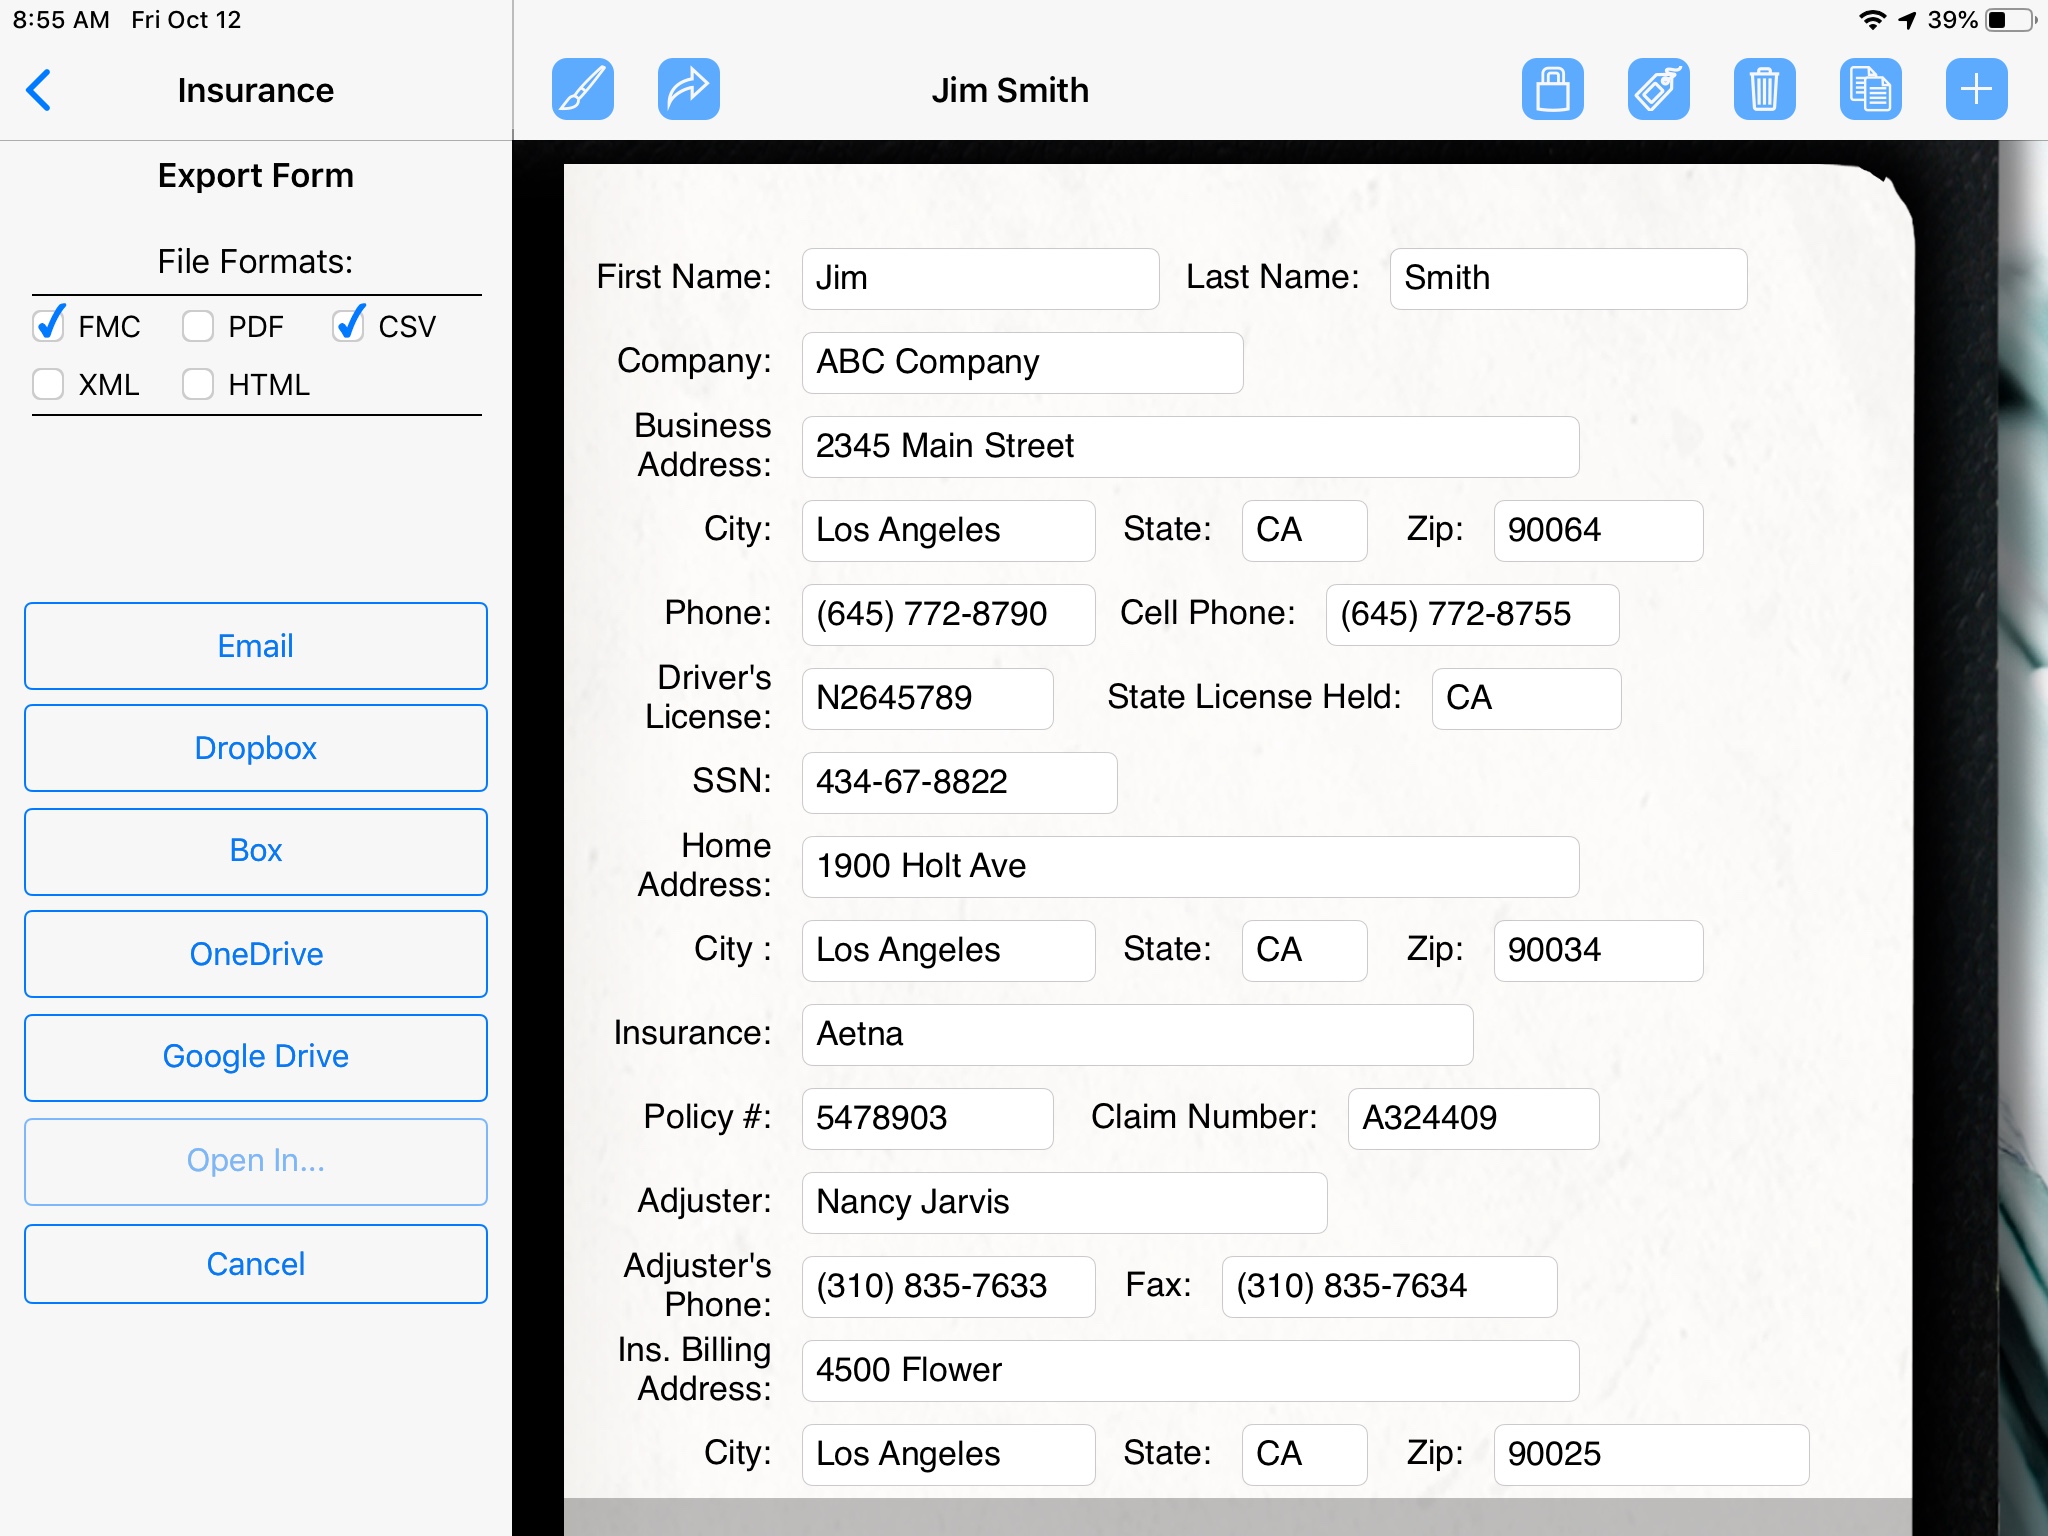Uncheck the CSV file format
Viewport: 2048px width, 1536px height.
pyautogui.click(x=348, y=326)
